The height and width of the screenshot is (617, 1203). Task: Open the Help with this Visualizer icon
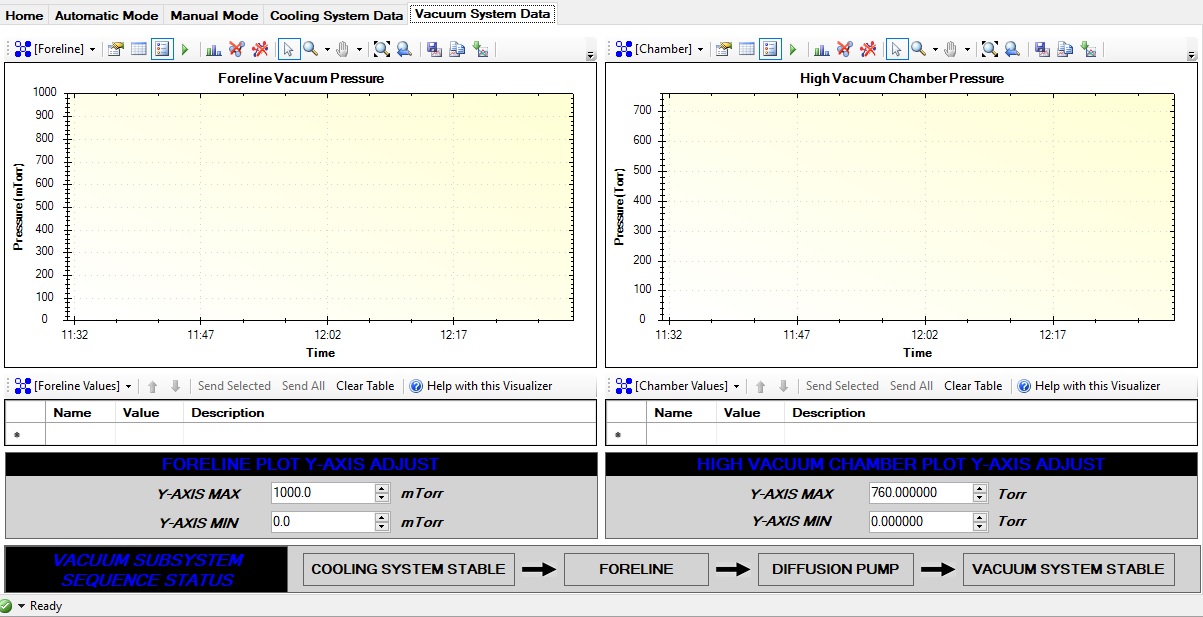(415, 385)
